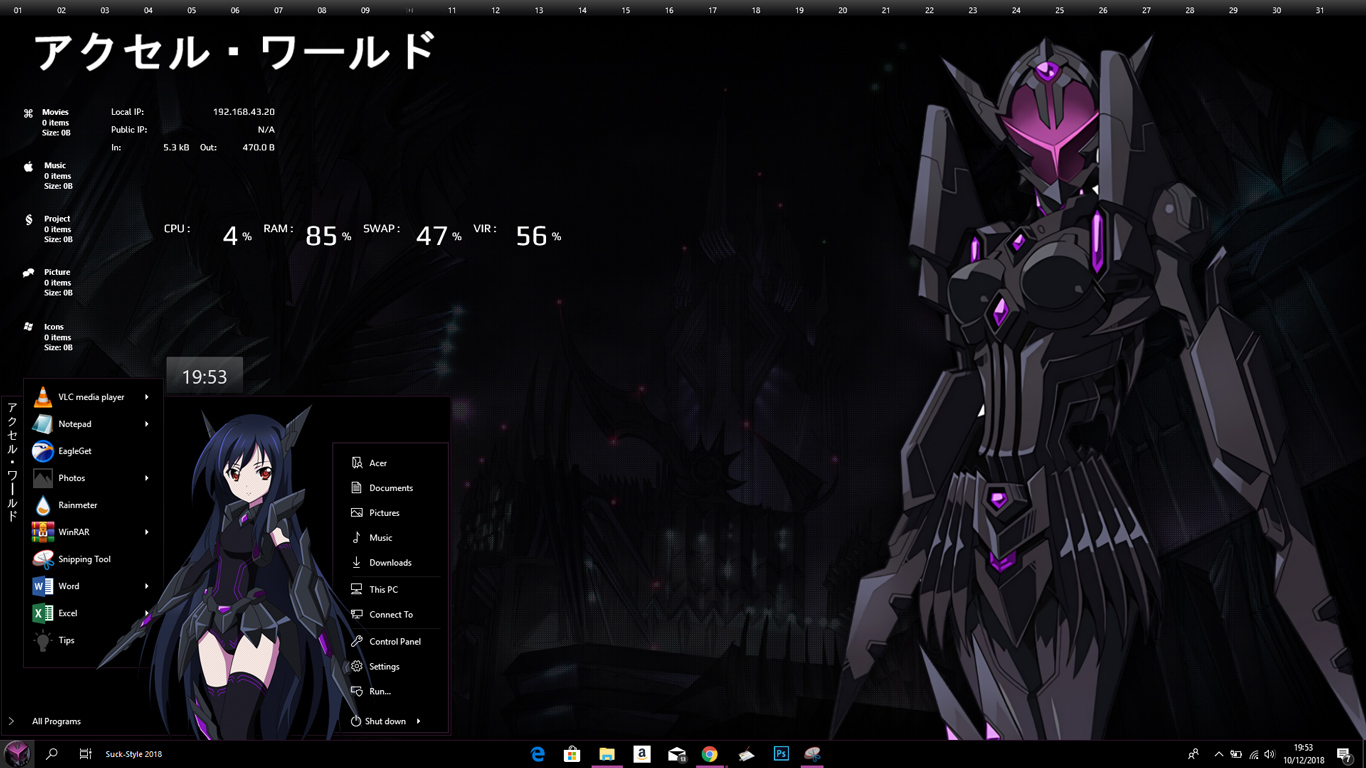Open network connections tray icon

(1254, 754)
